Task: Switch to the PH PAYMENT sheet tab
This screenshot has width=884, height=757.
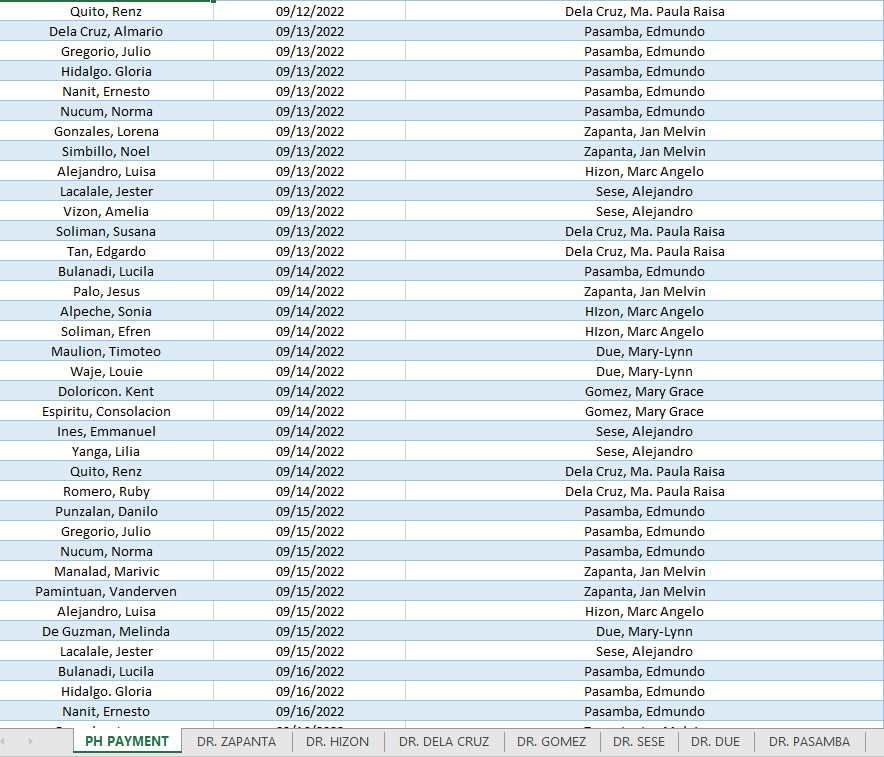Action: coord(127,741)
